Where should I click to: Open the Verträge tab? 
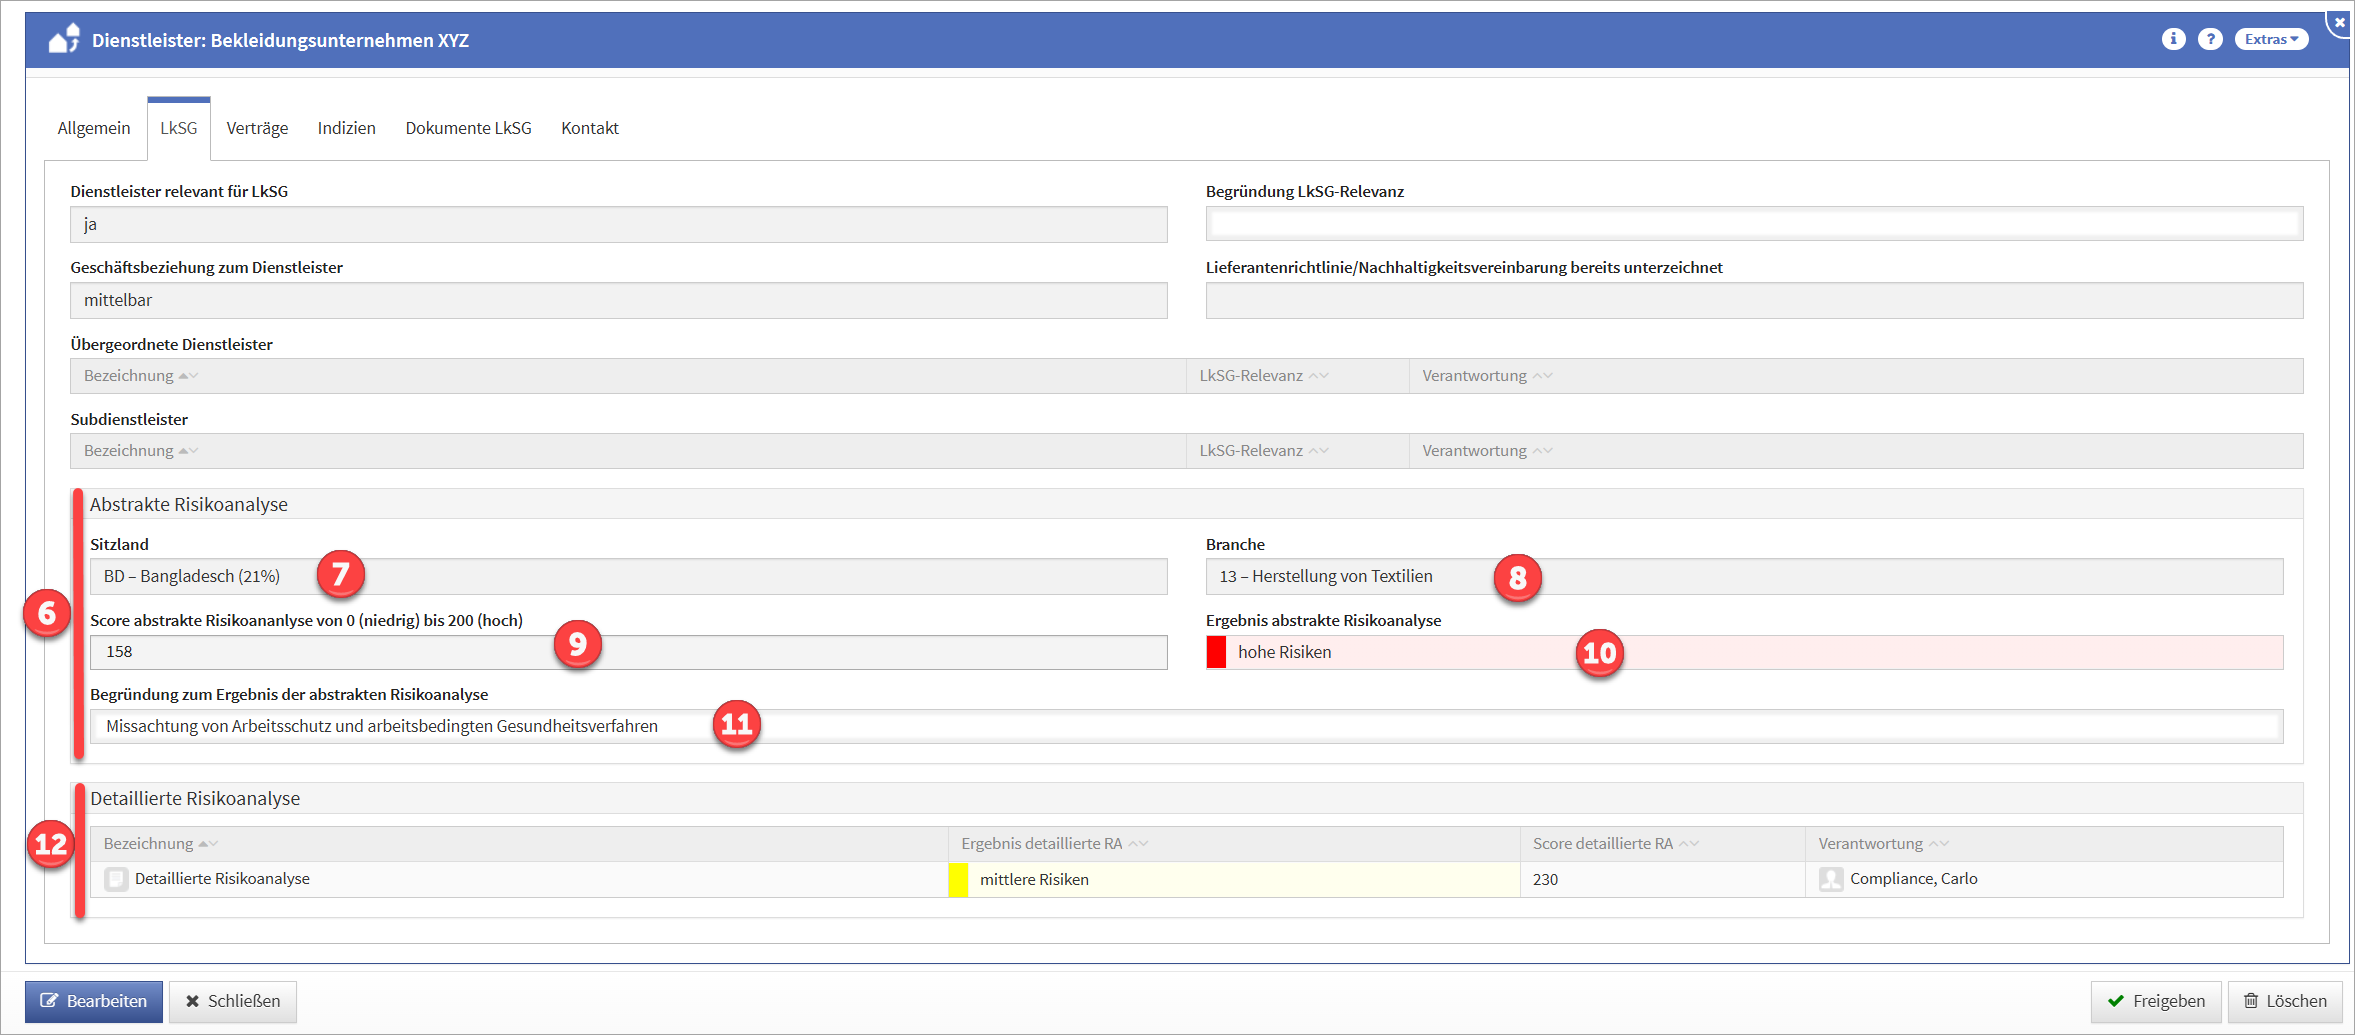click(257, 128)
